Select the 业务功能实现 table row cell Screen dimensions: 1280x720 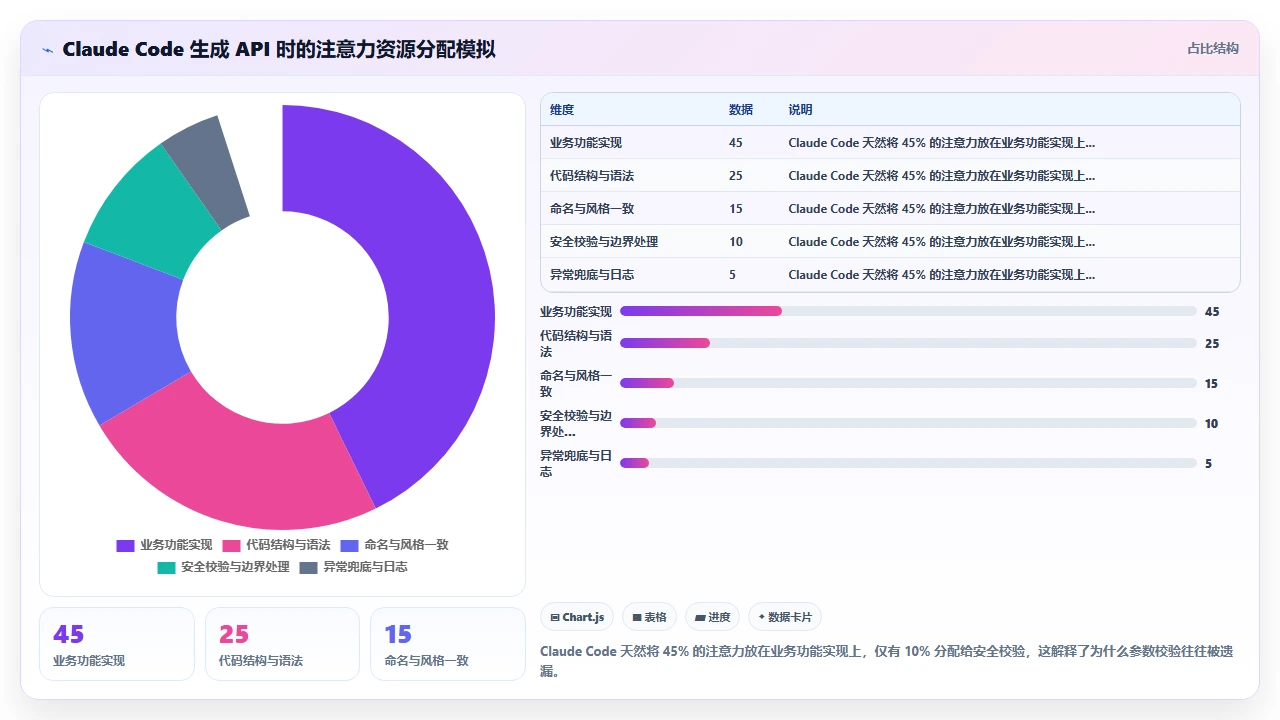click(586, 143)
